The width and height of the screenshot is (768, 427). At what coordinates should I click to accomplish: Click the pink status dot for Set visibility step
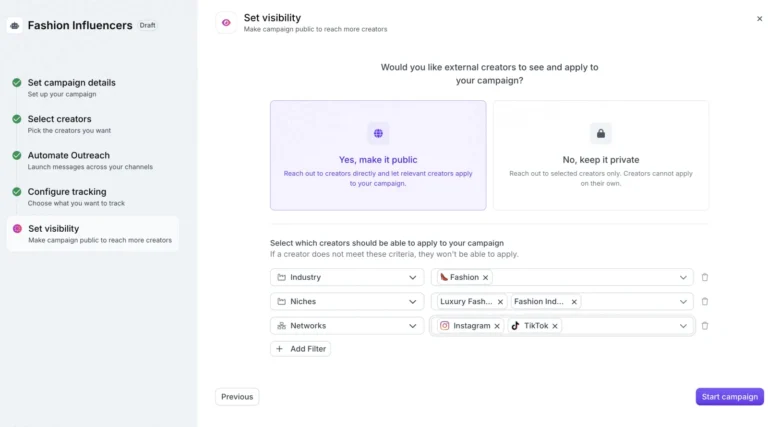pyautogui.click(x=17, y=229)
